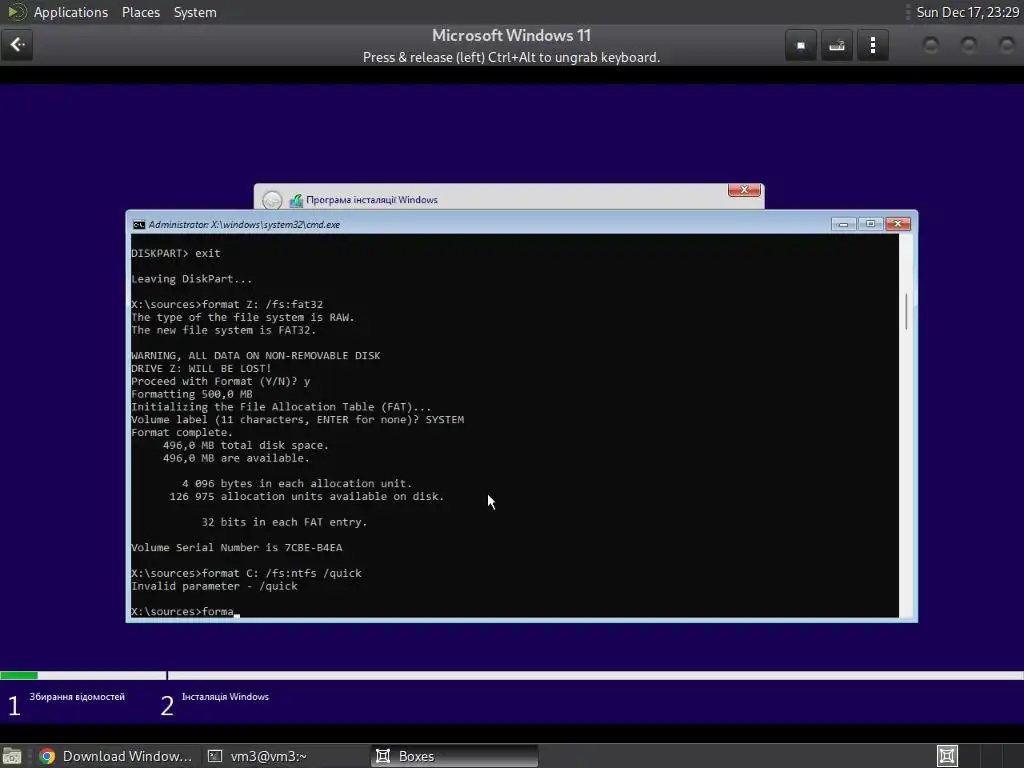Click the 'Invalid parameter - /quick' line
Image resolution: width=1024 pixels, height=768 pixels.
(x=214, y=586)
